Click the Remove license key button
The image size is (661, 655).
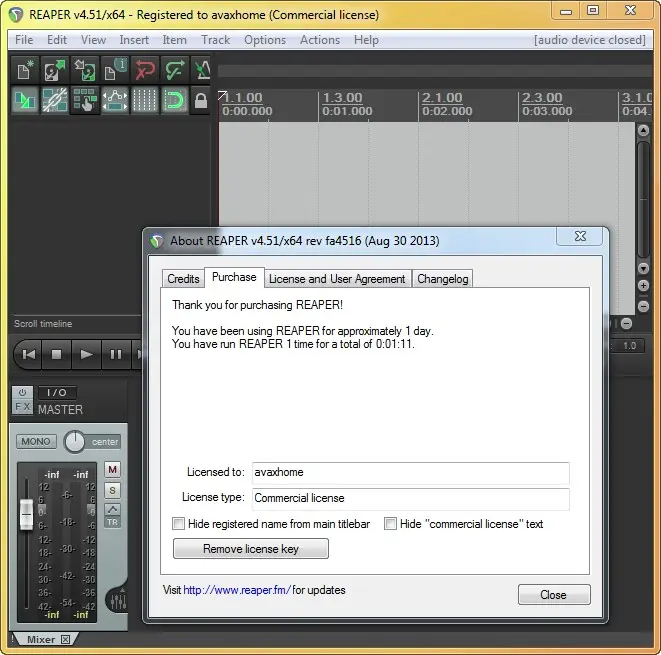pyautogui.click(x=251, y=549)
